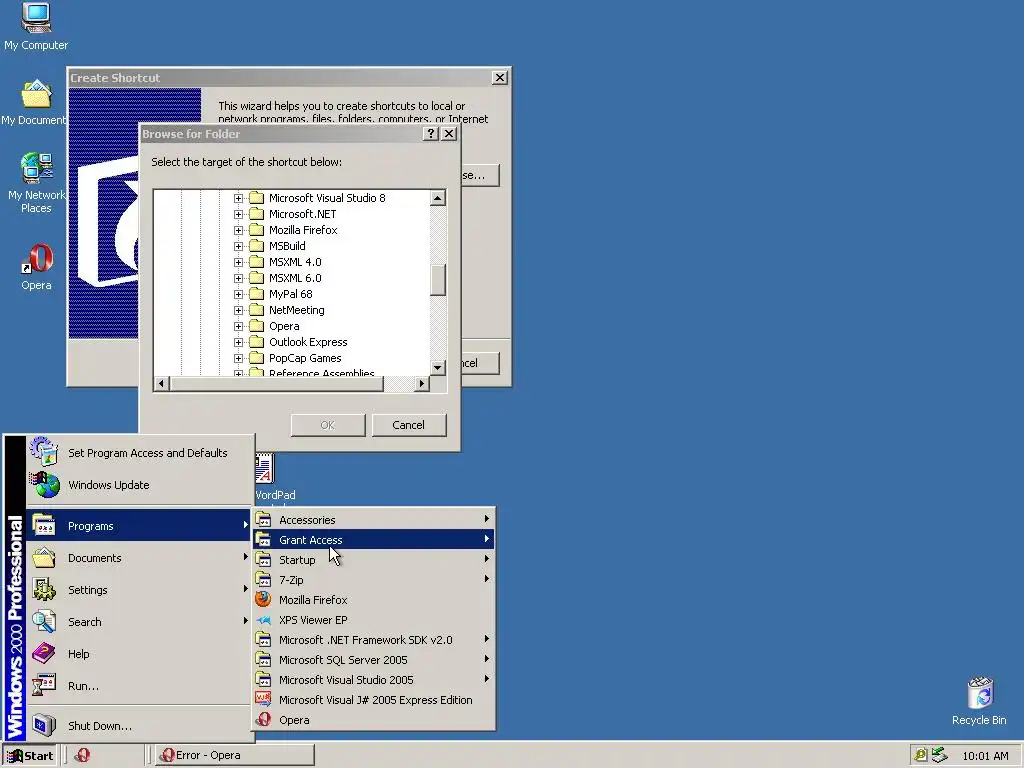Select MyPal 68 folder name in tree

coord(291,294)
